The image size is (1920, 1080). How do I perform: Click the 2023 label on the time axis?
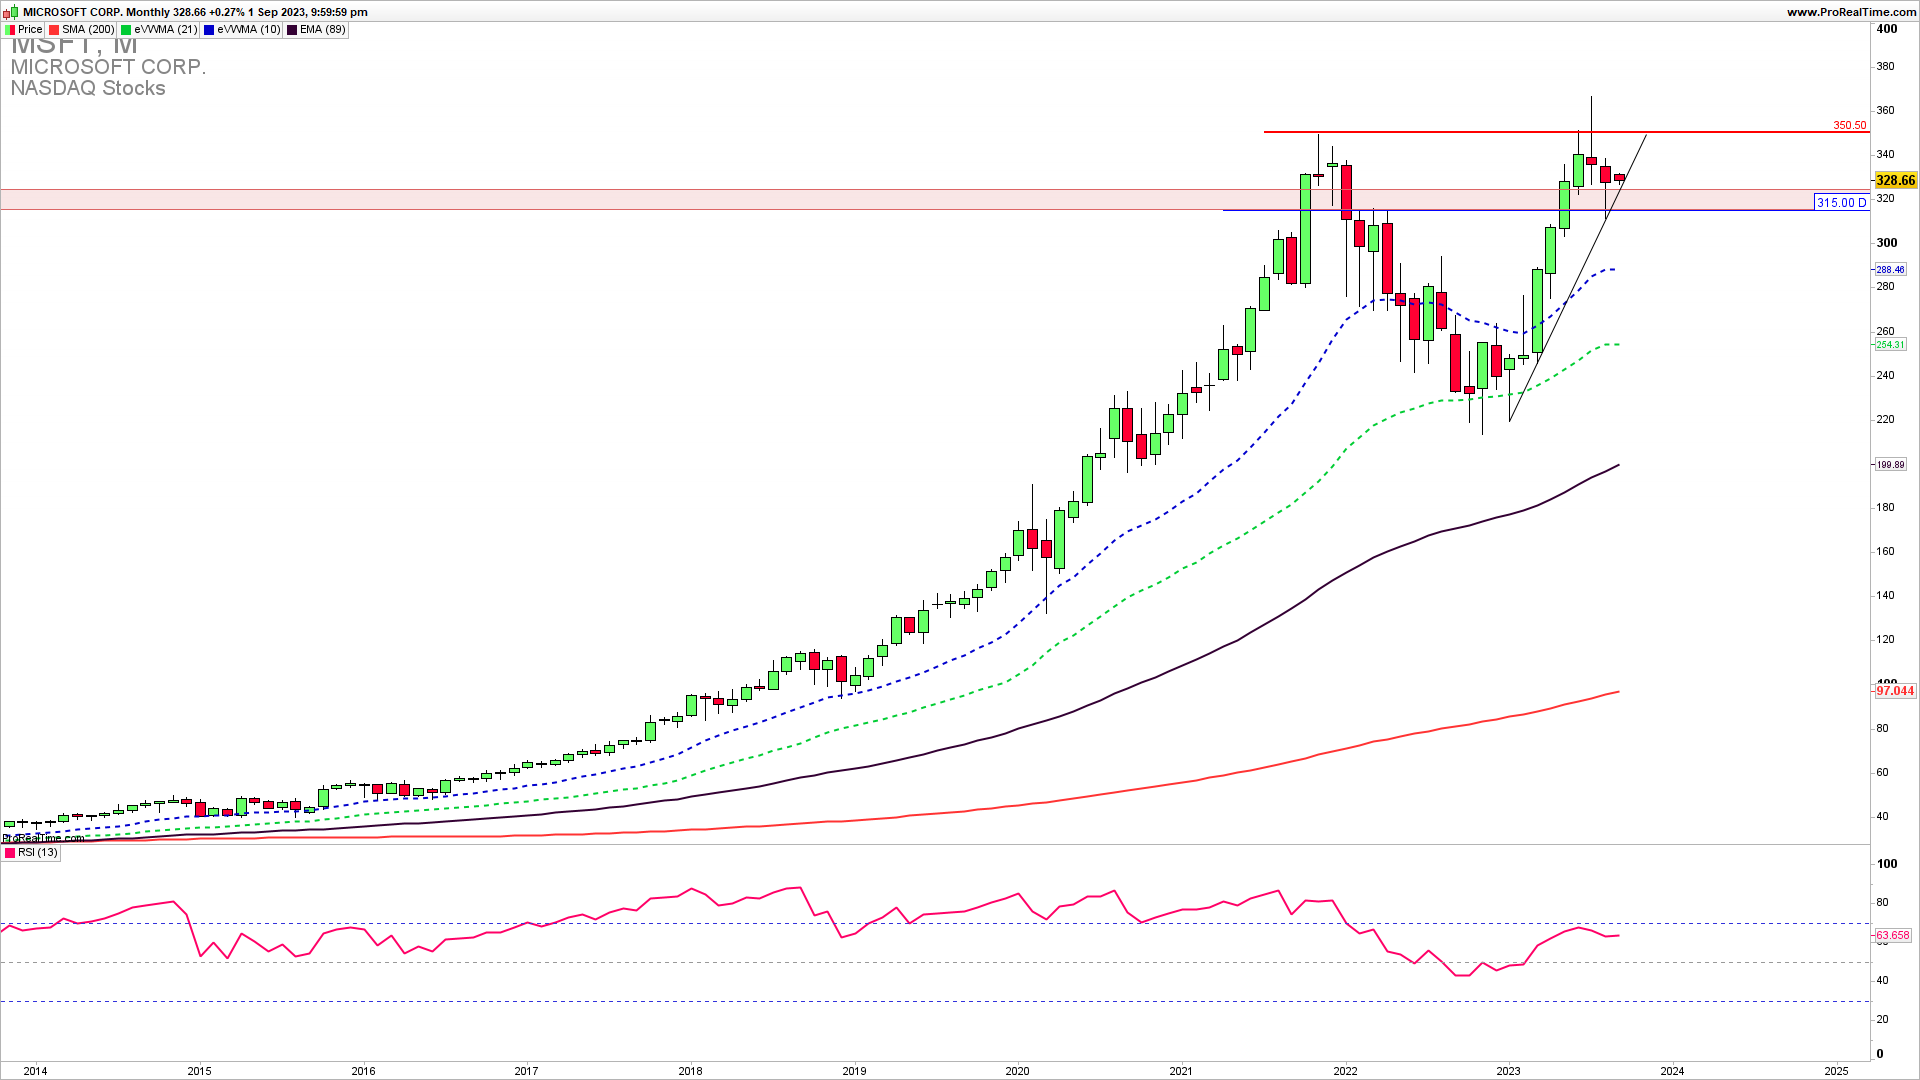point(1508,1071)
